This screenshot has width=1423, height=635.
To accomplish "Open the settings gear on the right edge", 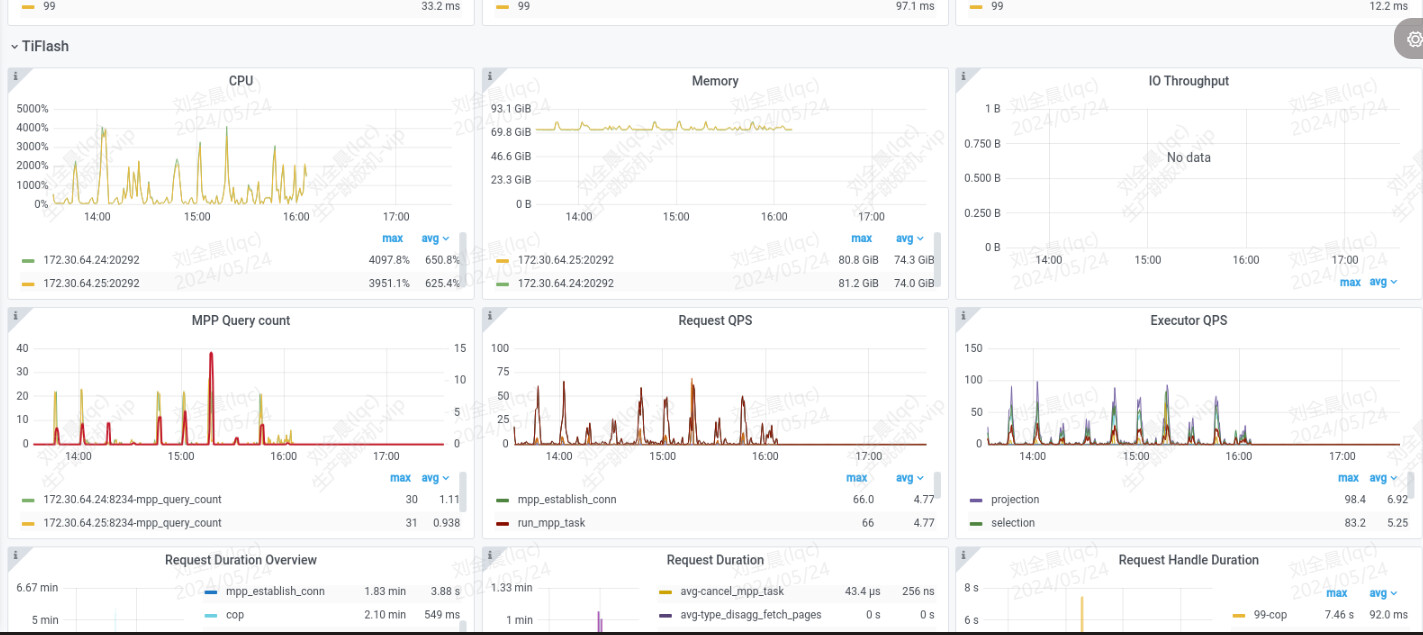I will [x=1413, y=39].
